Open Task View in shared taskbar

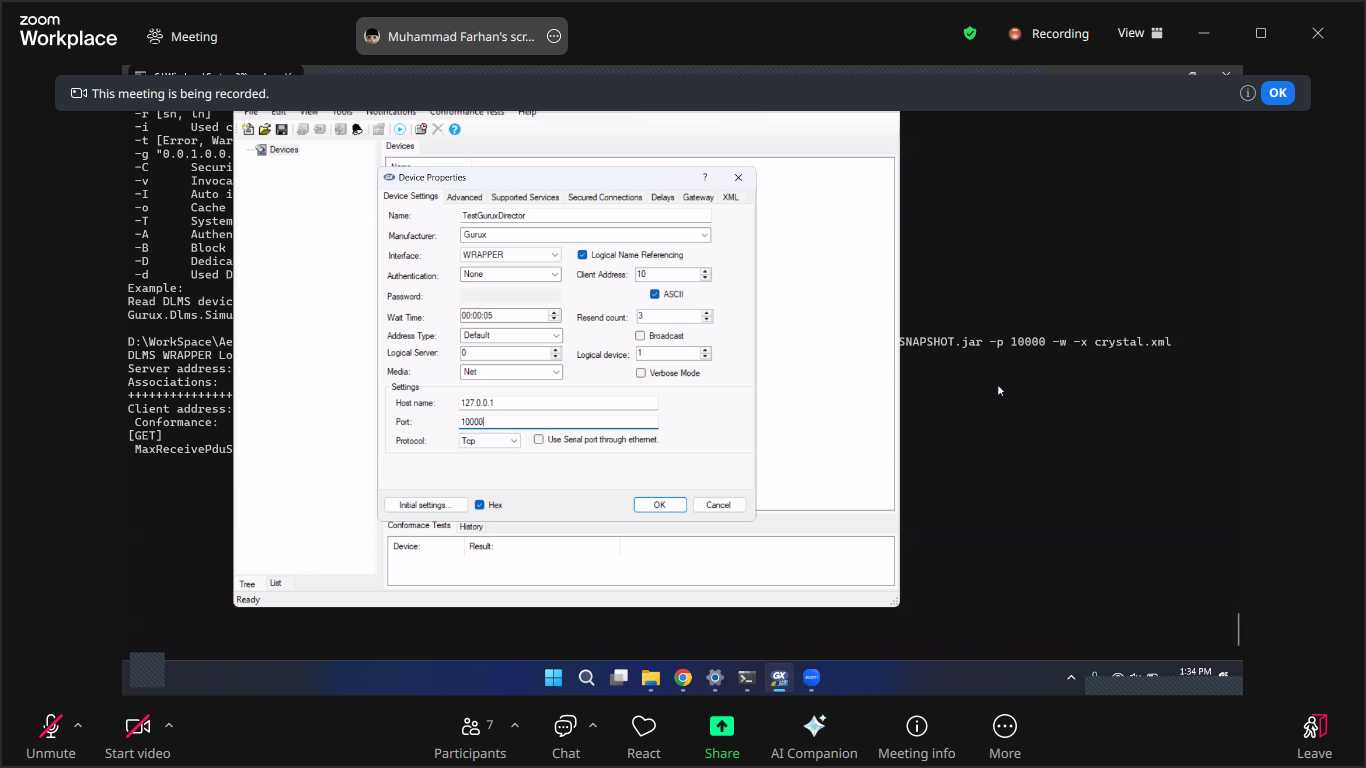pyautogui.click(x=619, y=678)
